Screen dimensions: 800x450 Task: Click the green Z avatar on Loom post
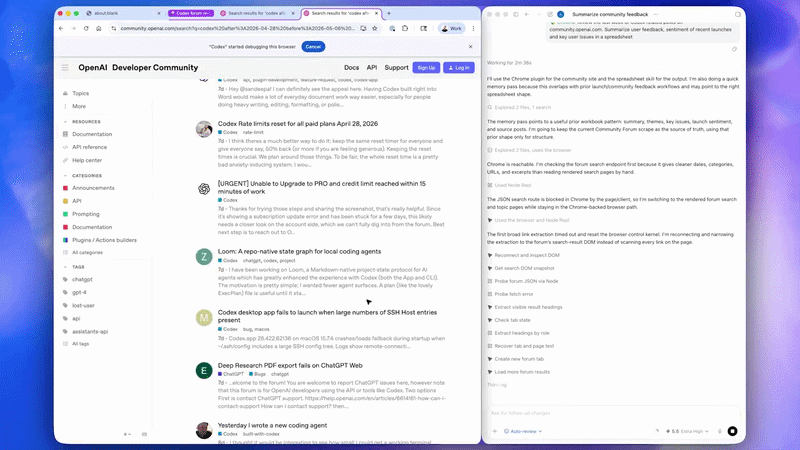click(x=204, y=257)
